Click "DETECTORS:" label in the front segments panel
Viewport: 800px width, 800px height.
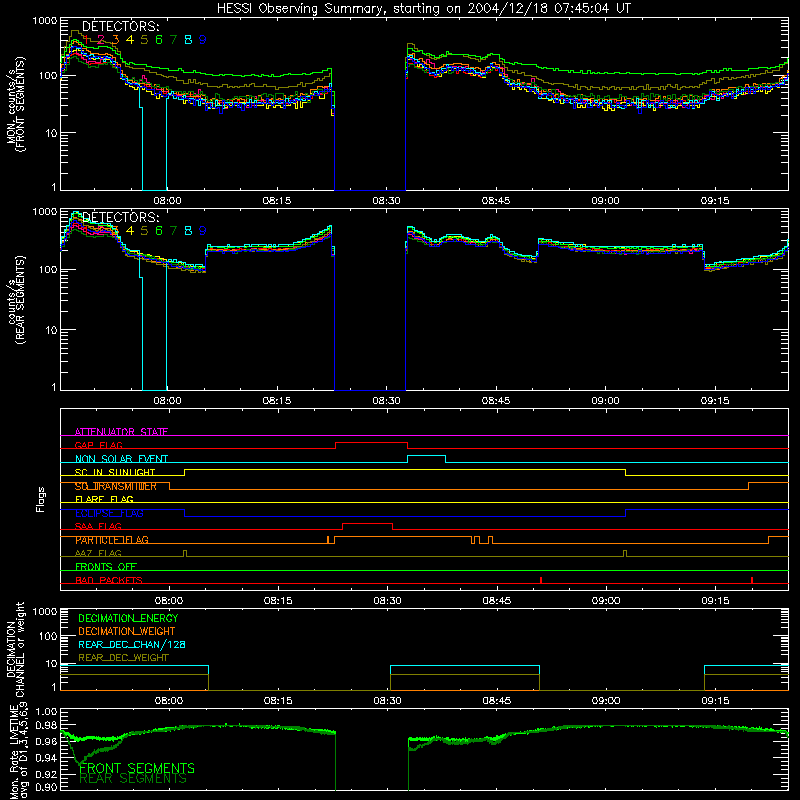[x=120, y=26]
